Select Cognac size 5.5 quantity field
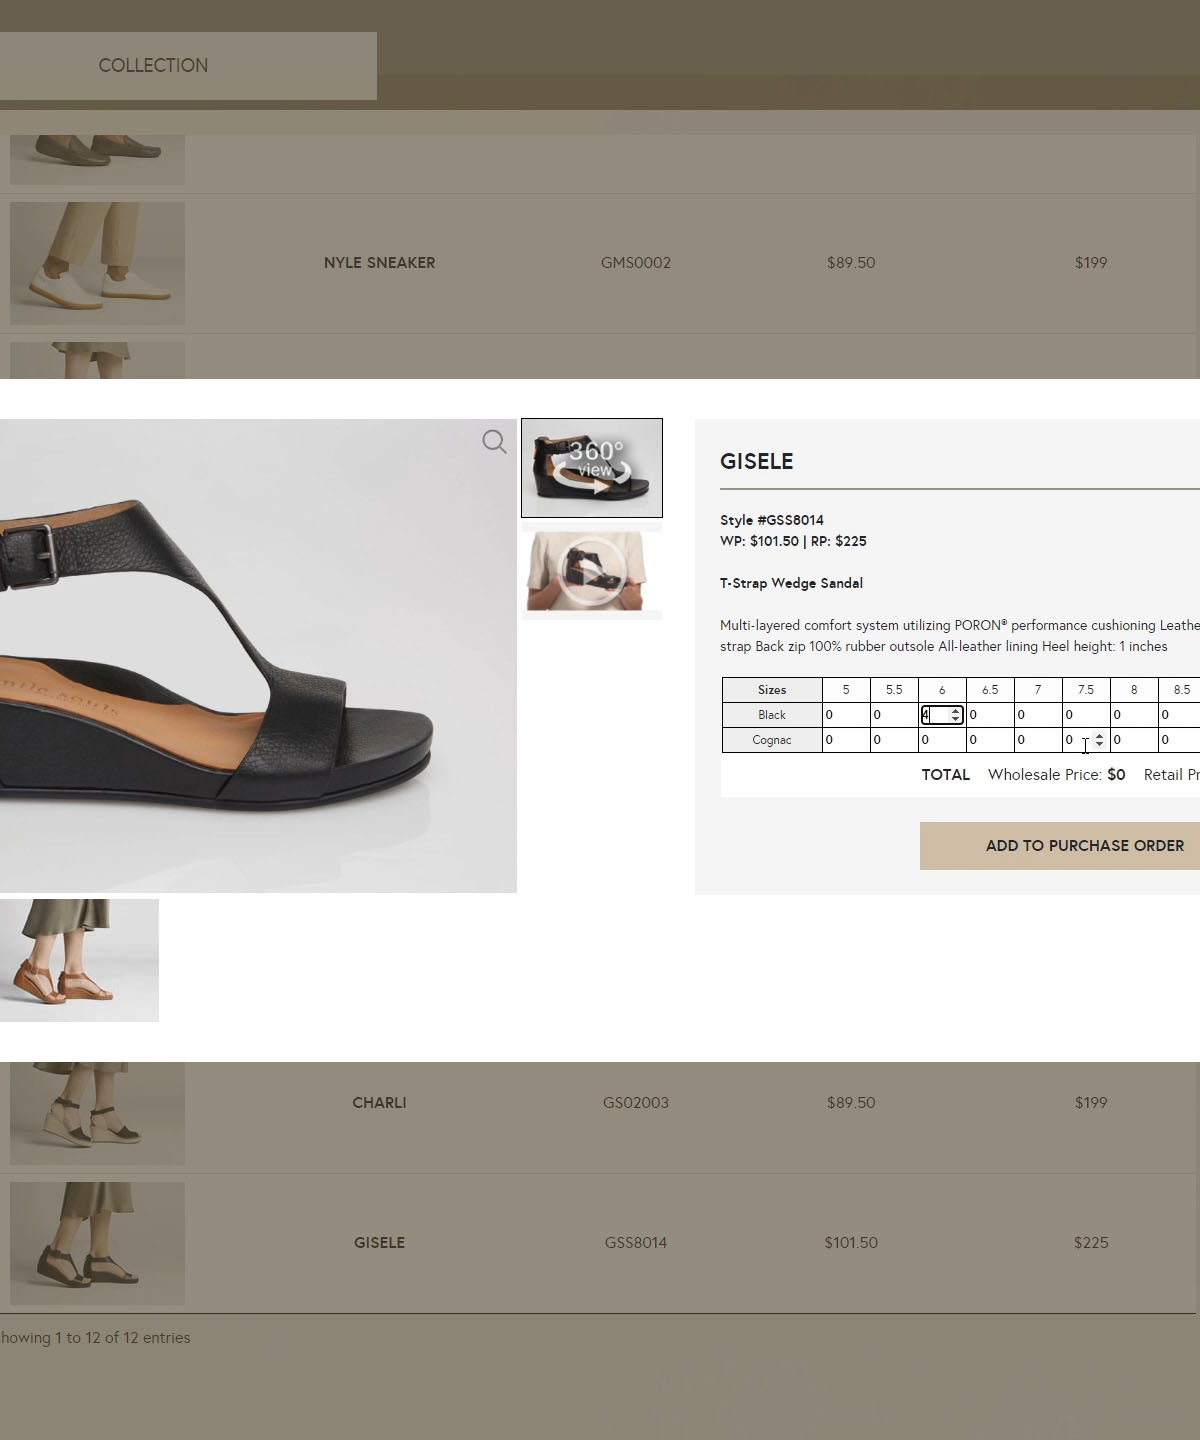Image resolution: width=1200 pixels, height=1440 pixels. [x=893, y=740]
